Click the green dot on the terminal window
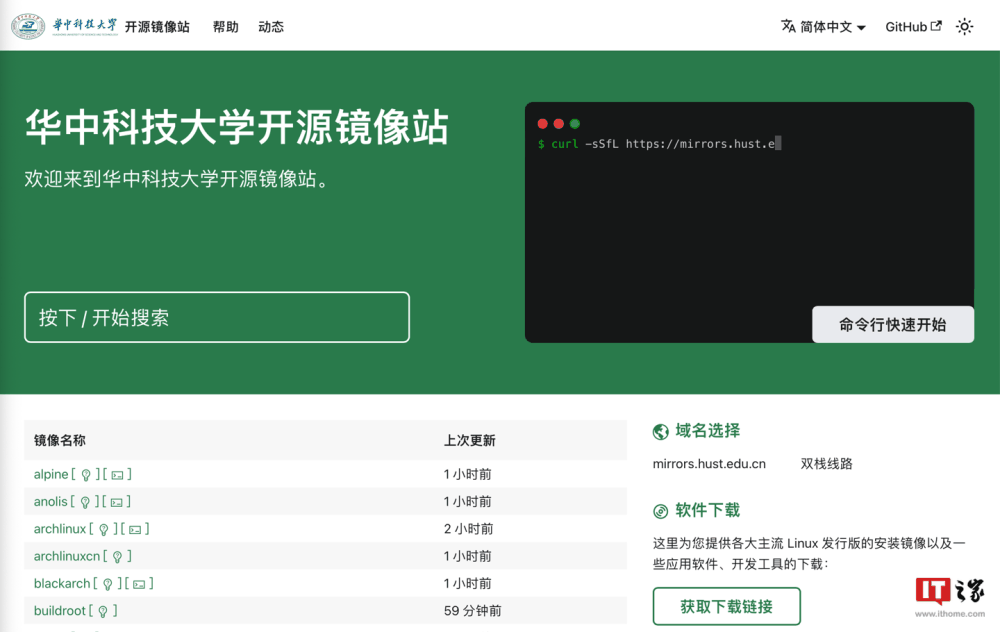The width and height of the screenshot is (1000, 632). [x=574, y=123]
